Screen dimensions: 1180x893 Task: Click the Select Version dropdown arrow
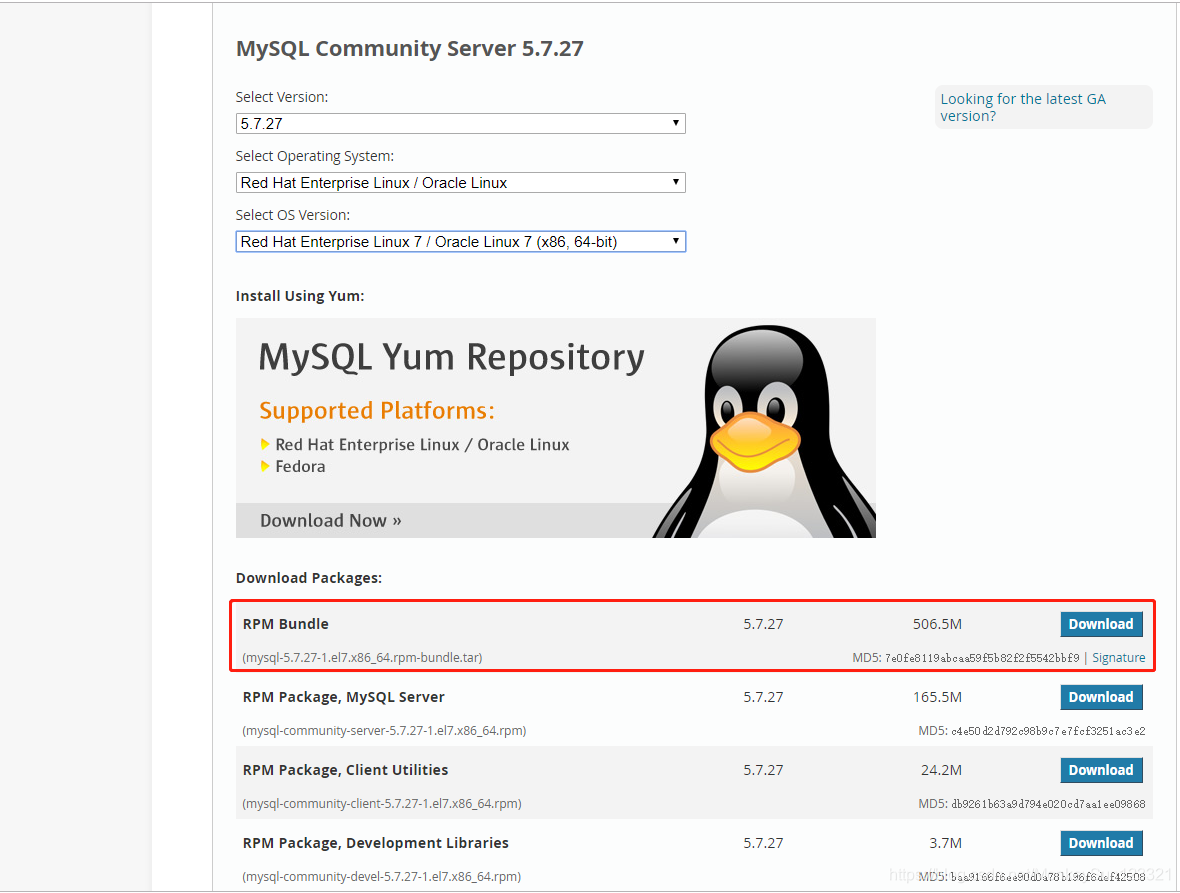pos(677,123)
